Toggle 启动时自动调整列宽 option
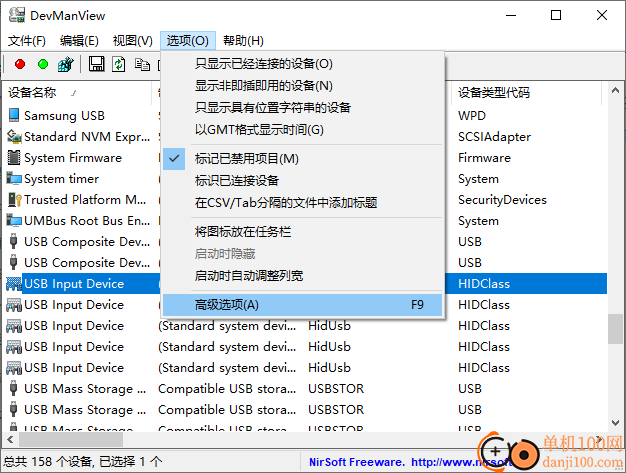Screen dimensions: 626x473 pos(303,275)
